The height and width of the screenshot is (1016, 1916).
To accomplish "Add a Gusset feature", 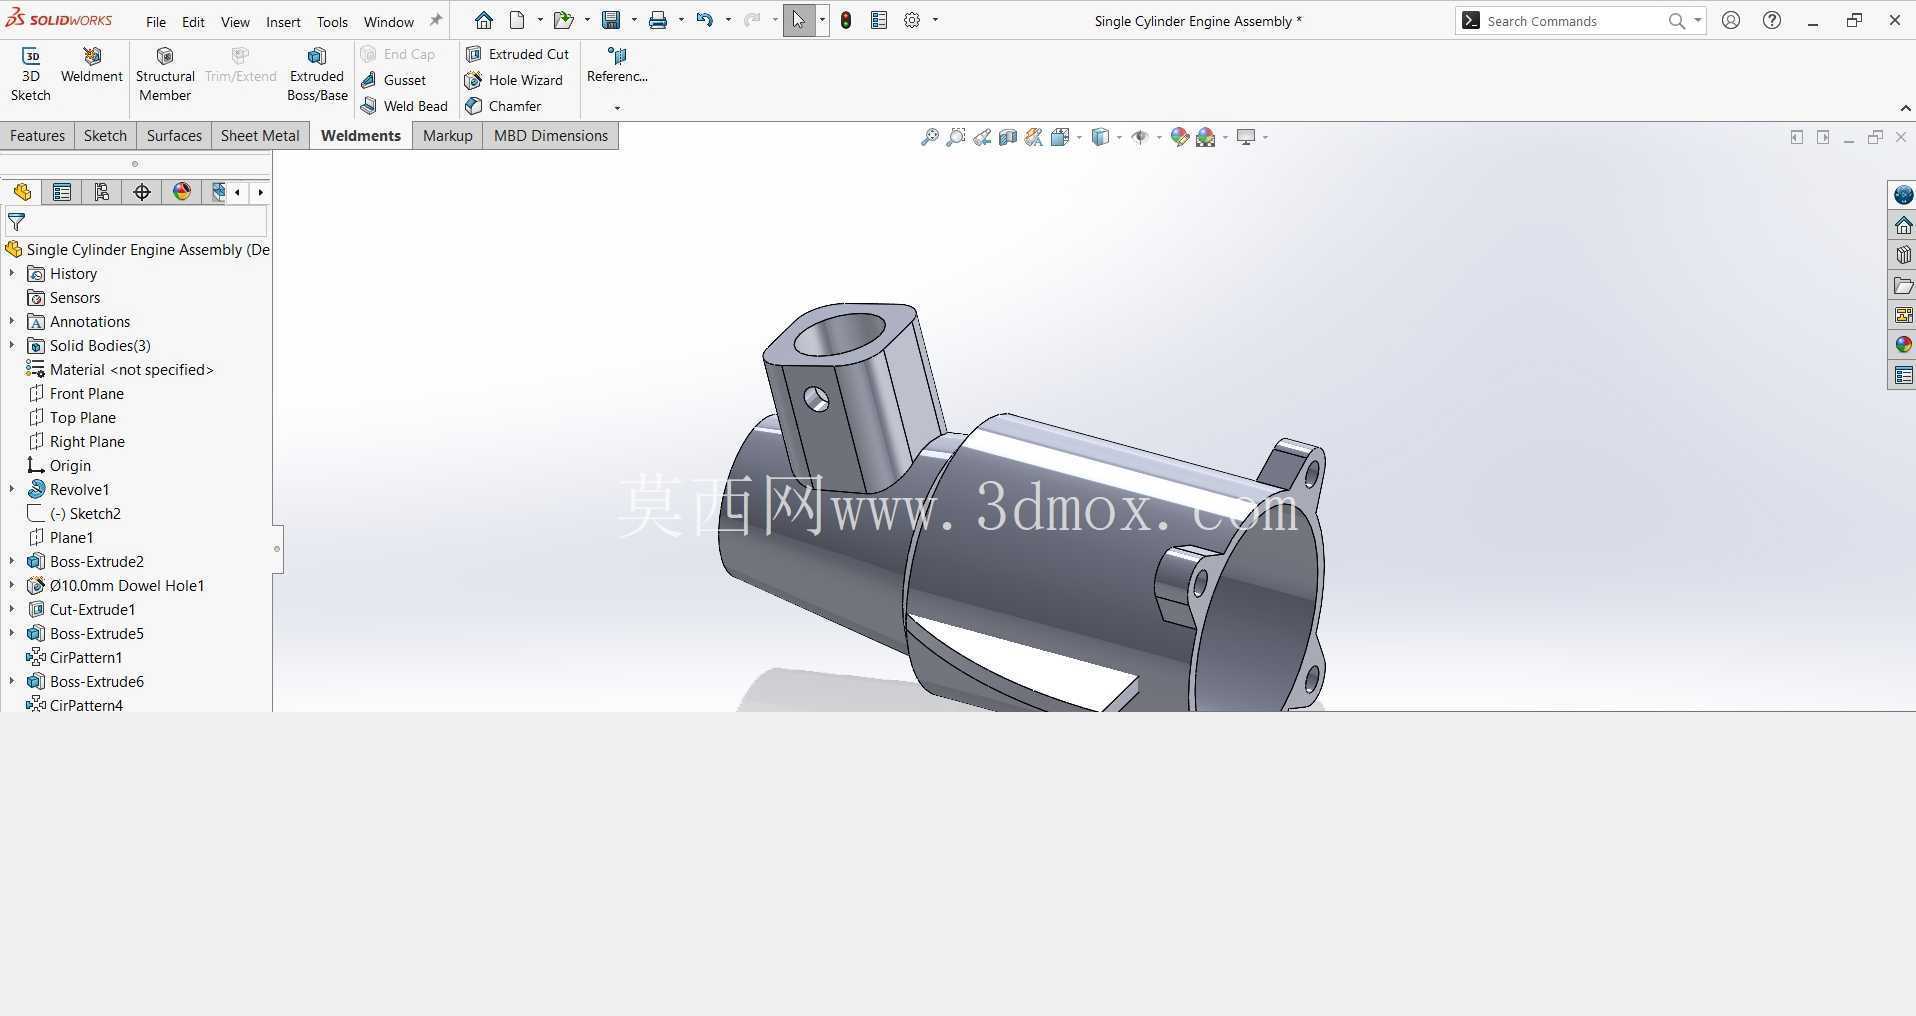I will click(x=393, y=80).
